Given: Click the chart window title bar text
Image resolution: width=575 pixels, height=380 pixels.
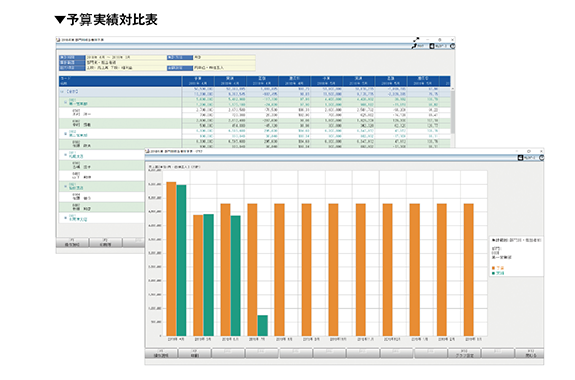Looking at the screenshot, I should click(176, 151).
